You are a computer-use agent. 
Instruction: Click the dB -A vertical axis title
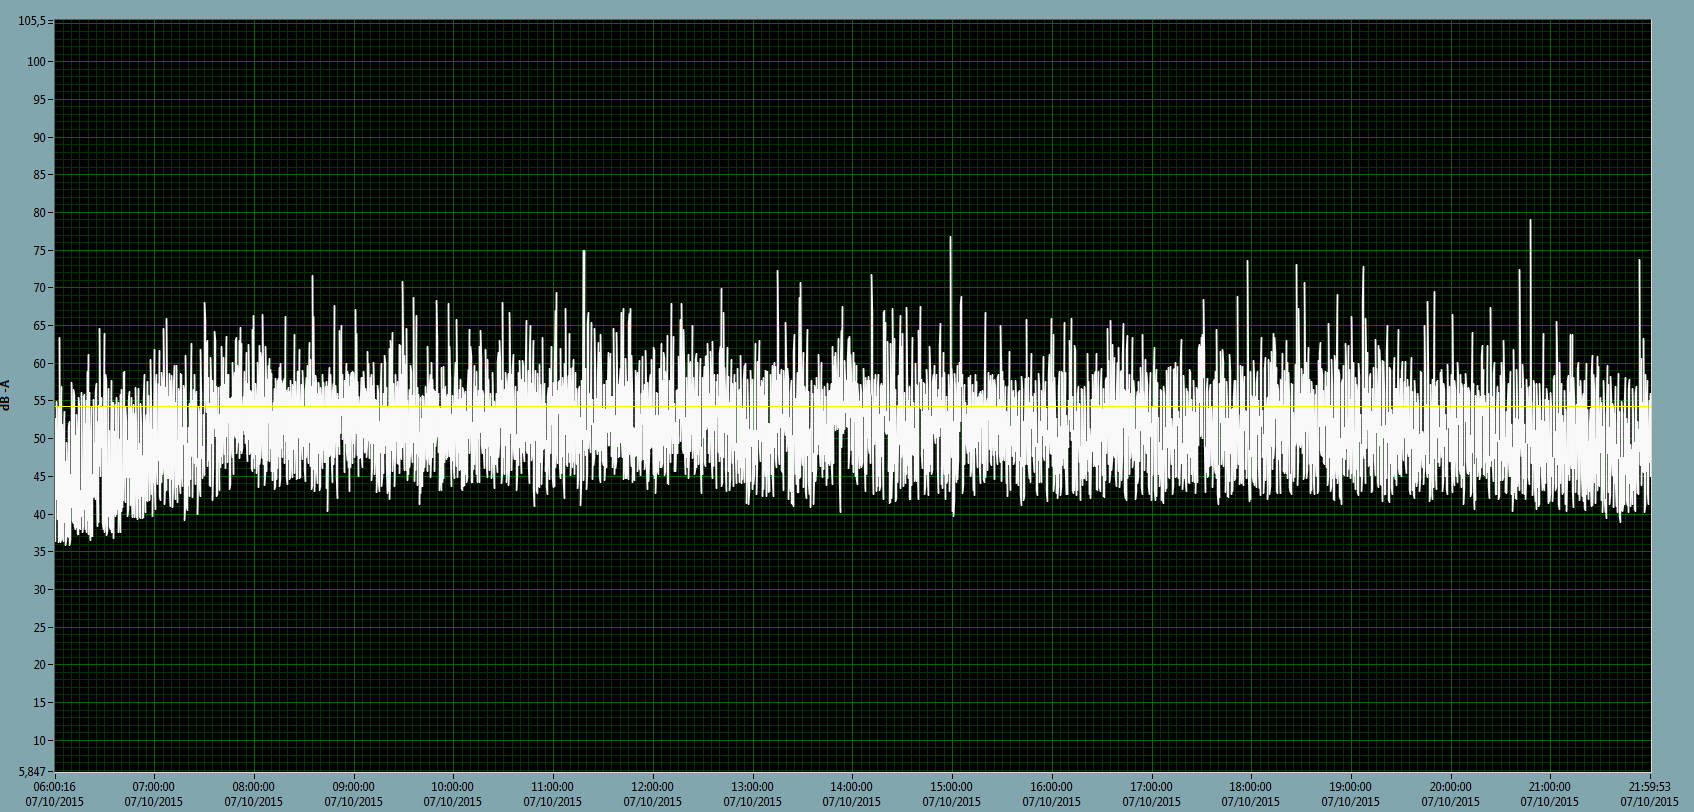point(6,395)
